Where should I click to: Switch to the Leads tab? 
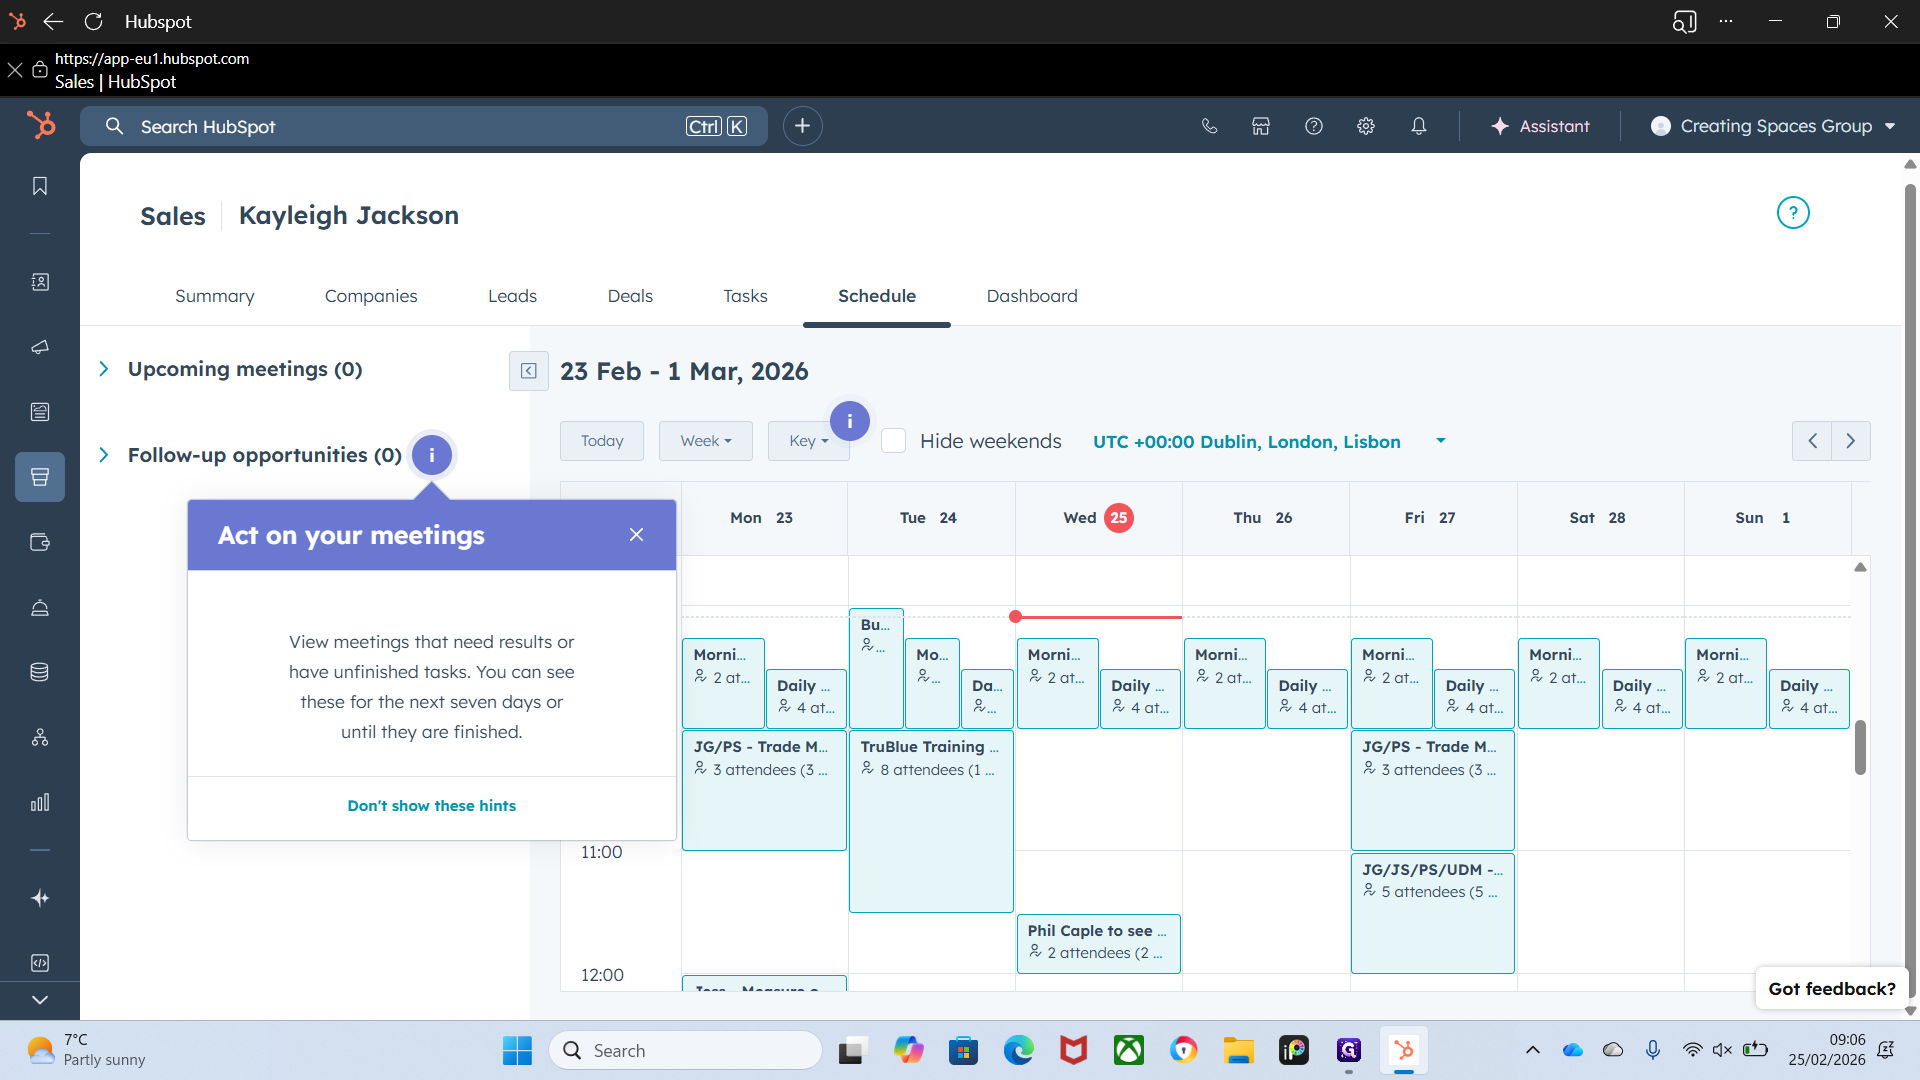[x=512, y=296]
